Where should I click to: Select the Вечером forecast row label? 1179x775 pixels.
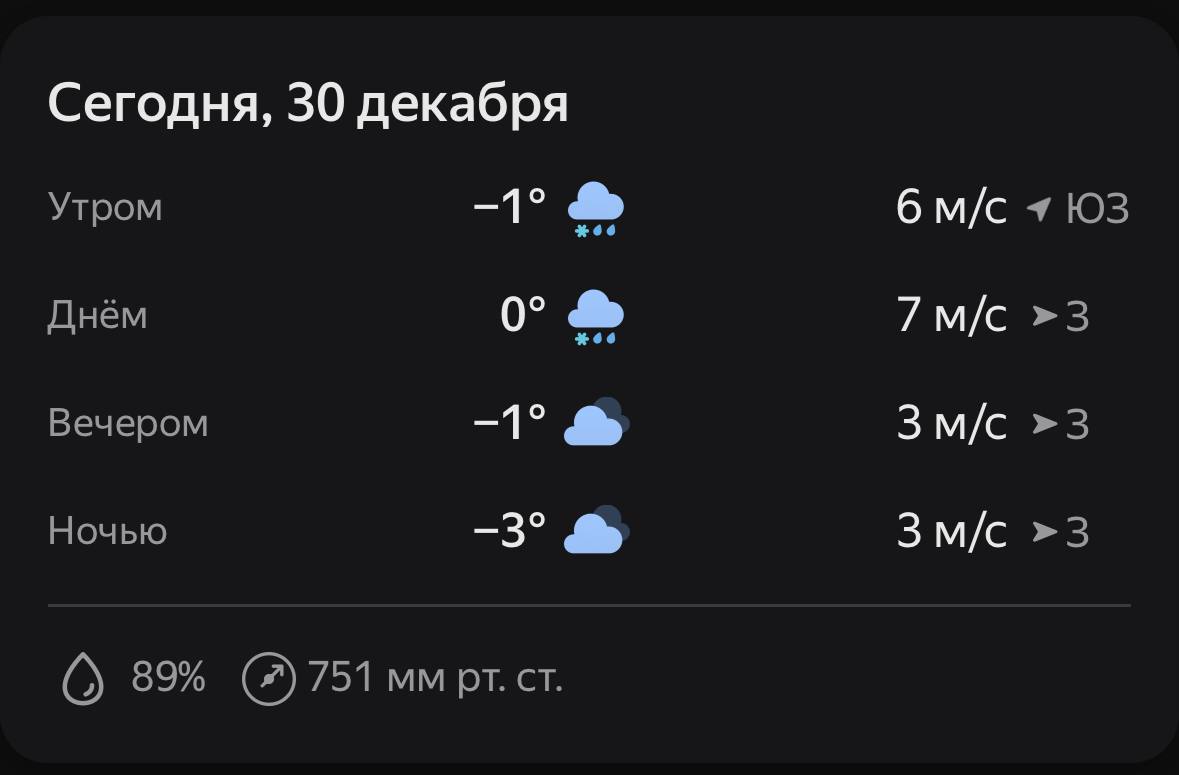(128, 424)
